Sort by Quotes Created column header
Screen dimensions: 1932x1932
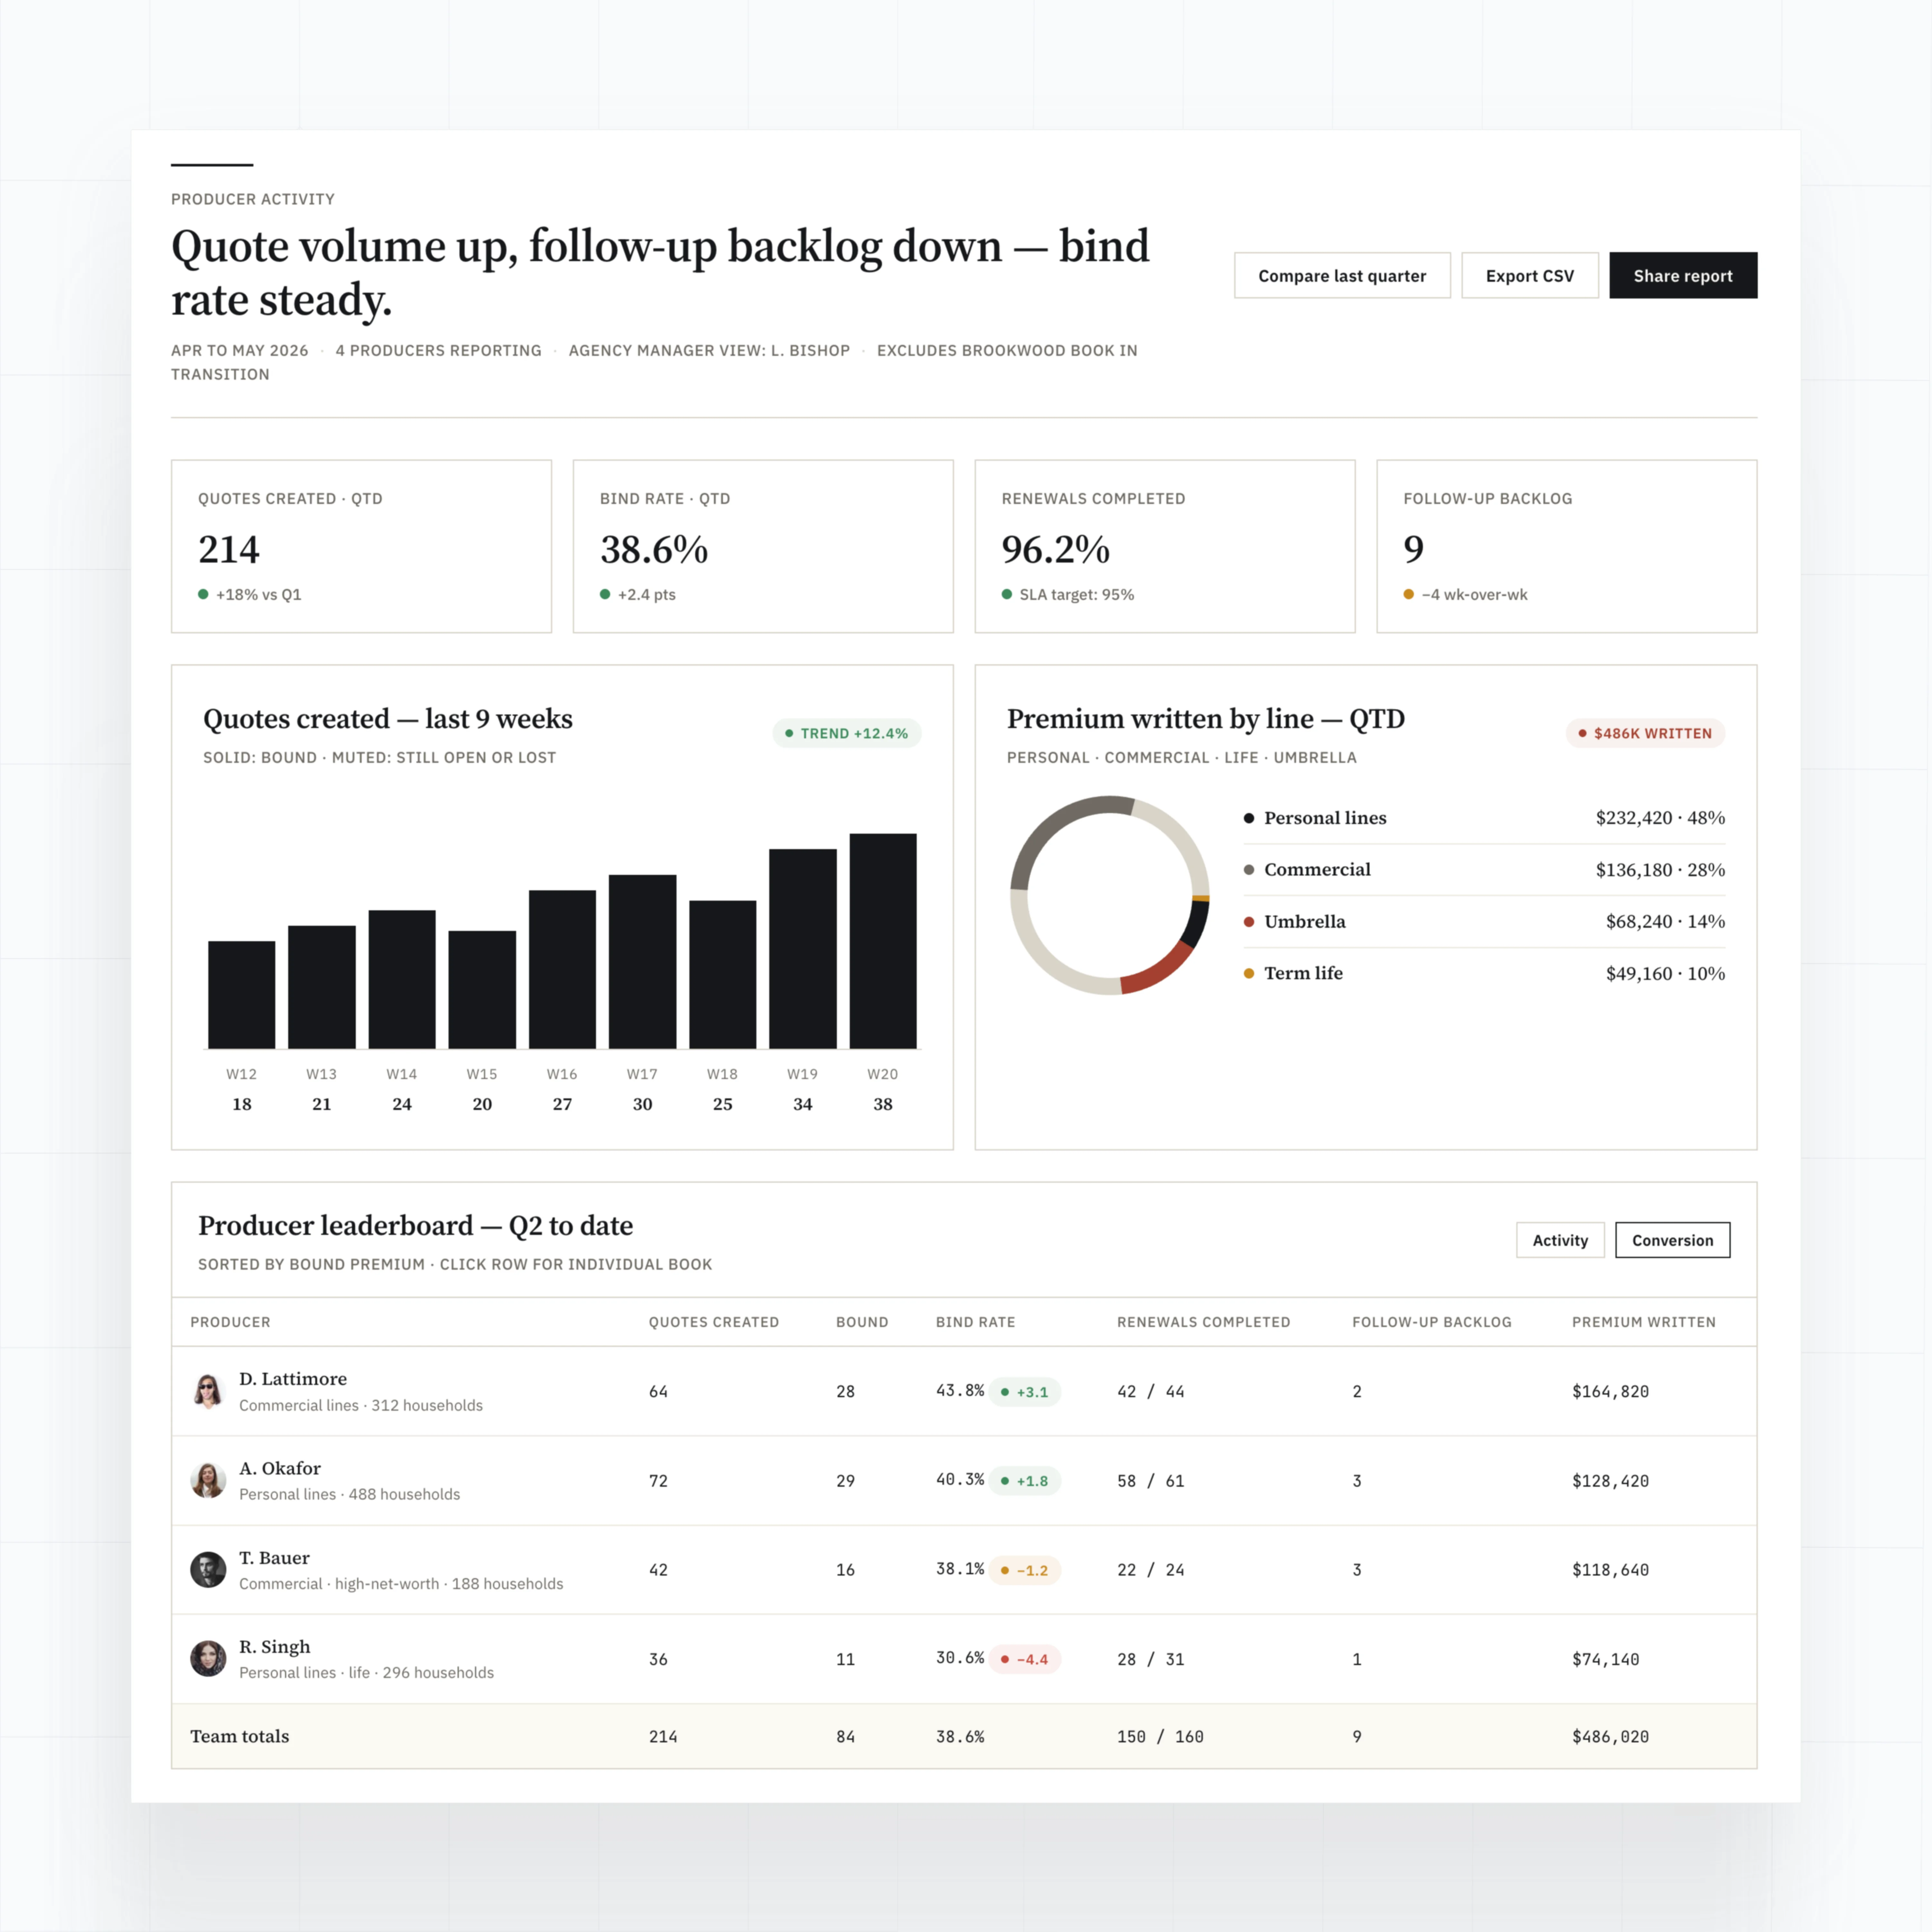point(714,1322)
